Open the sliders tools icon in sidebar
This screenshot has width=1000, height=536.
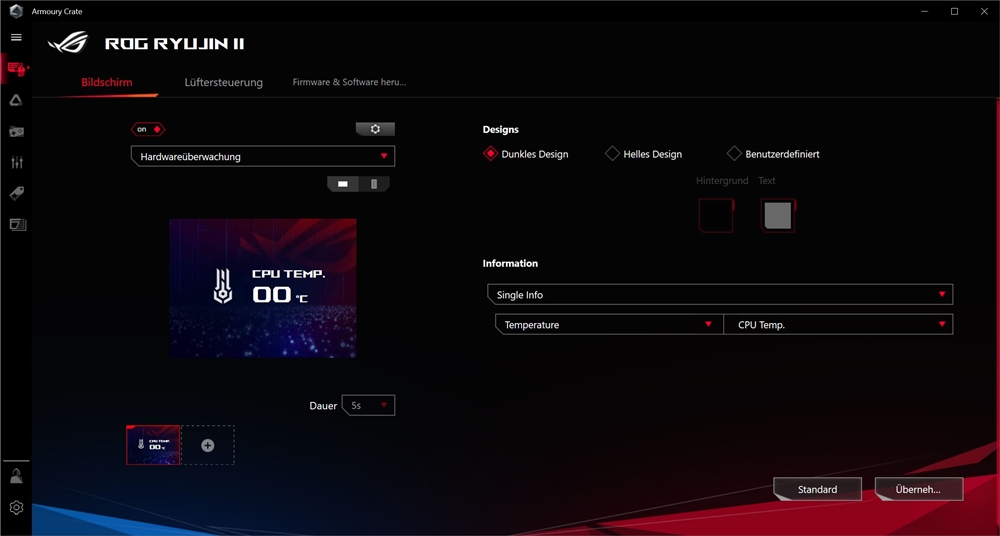(17, 162)
